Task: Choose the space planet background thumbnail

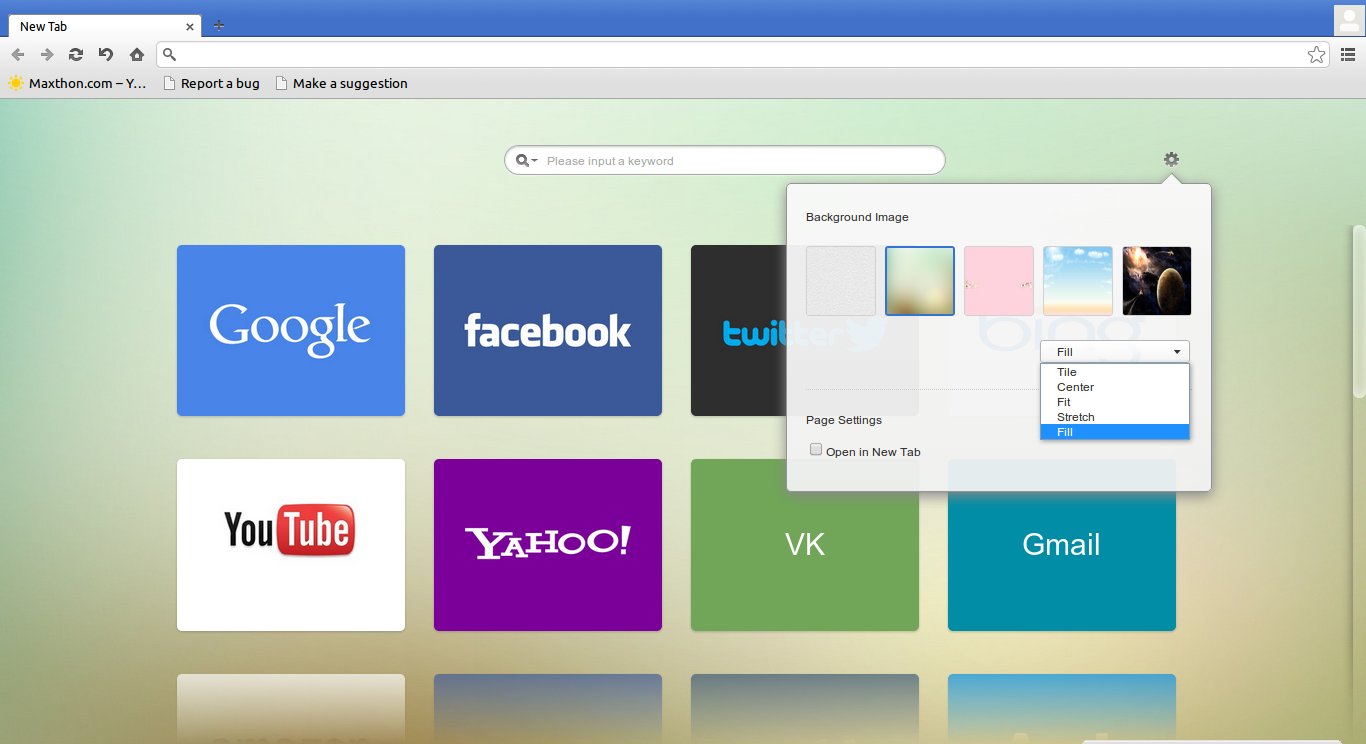Action: [x=1157, y=281]
